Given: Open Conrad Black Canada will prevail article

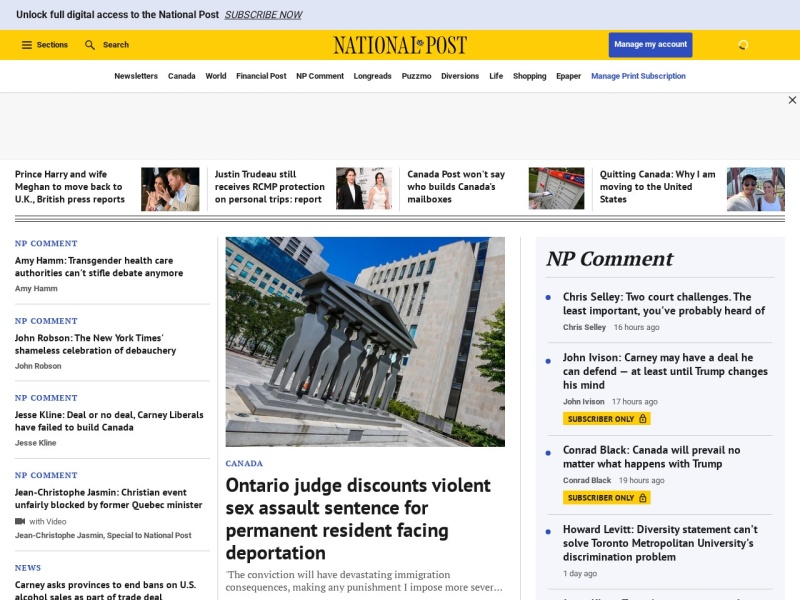Looking at the screenshot, I should point(652,457).
